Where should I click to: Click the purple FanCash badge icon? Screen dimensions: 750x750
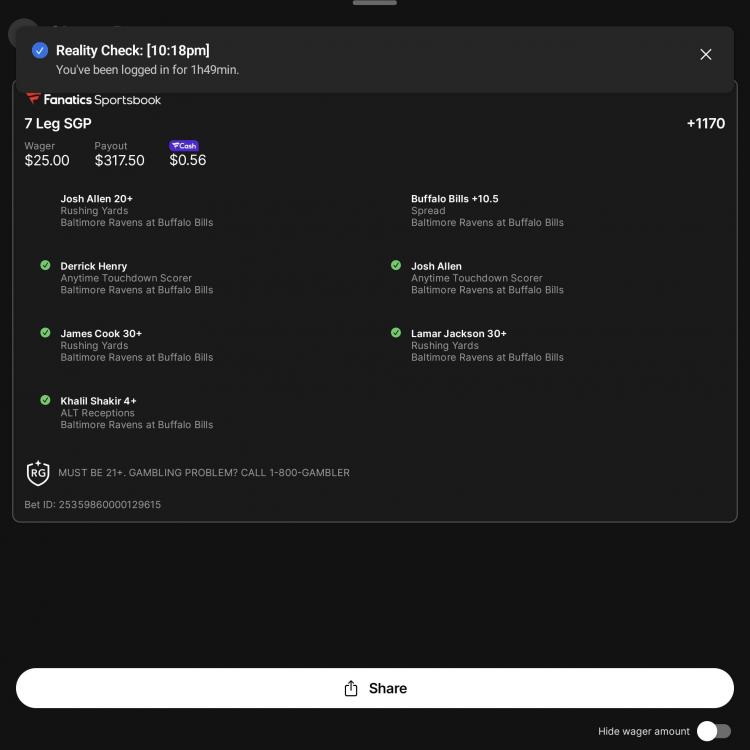click(x=184, y=146)
